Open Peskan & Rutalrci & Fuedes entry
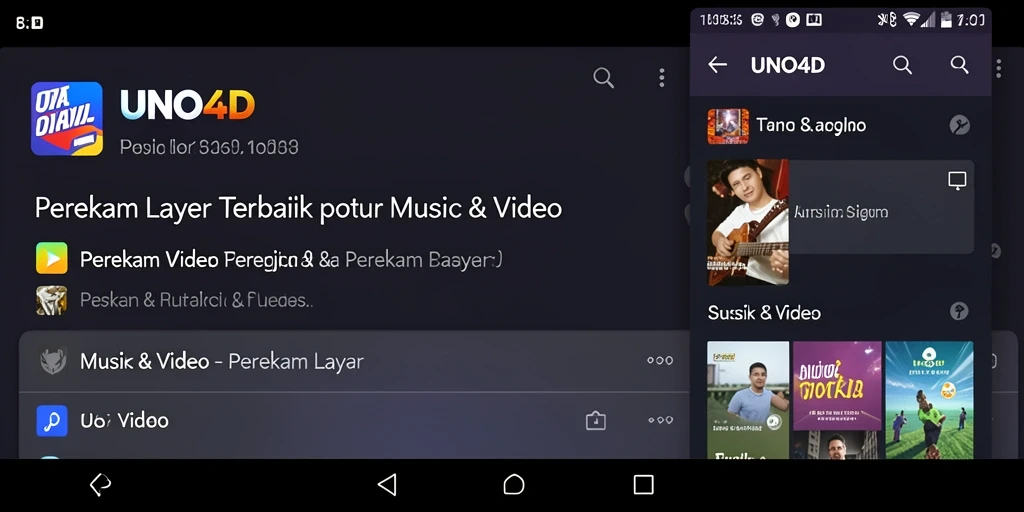This screenshot has height=512, width=1024. pos(197,300)
